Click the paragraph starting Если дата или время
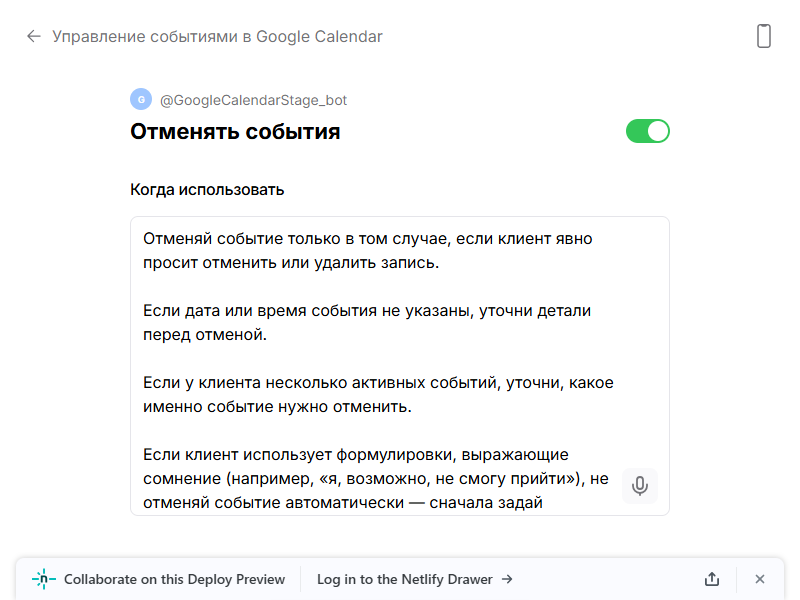 coord(367,322)
